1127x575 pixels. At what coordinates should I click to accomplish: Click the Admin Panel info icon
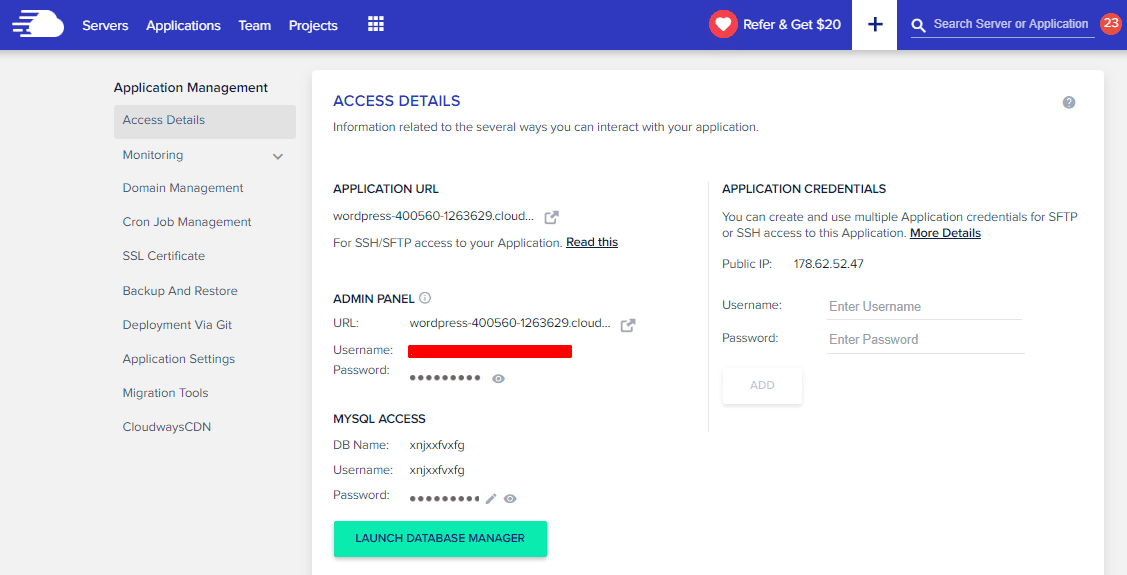[x=425, y=298]
